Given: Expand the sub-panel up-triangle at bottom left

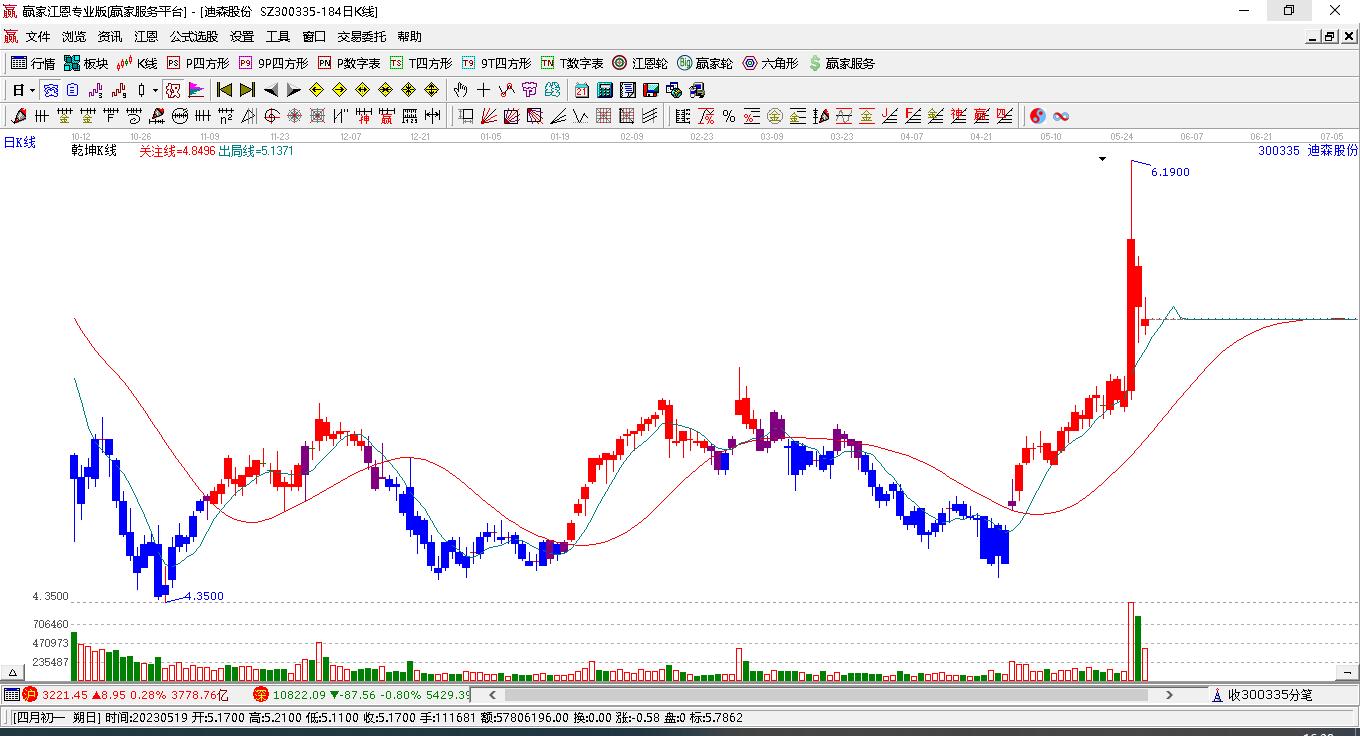Looking at the screenshot, I should pyautogui.click(x=14, y=673).
